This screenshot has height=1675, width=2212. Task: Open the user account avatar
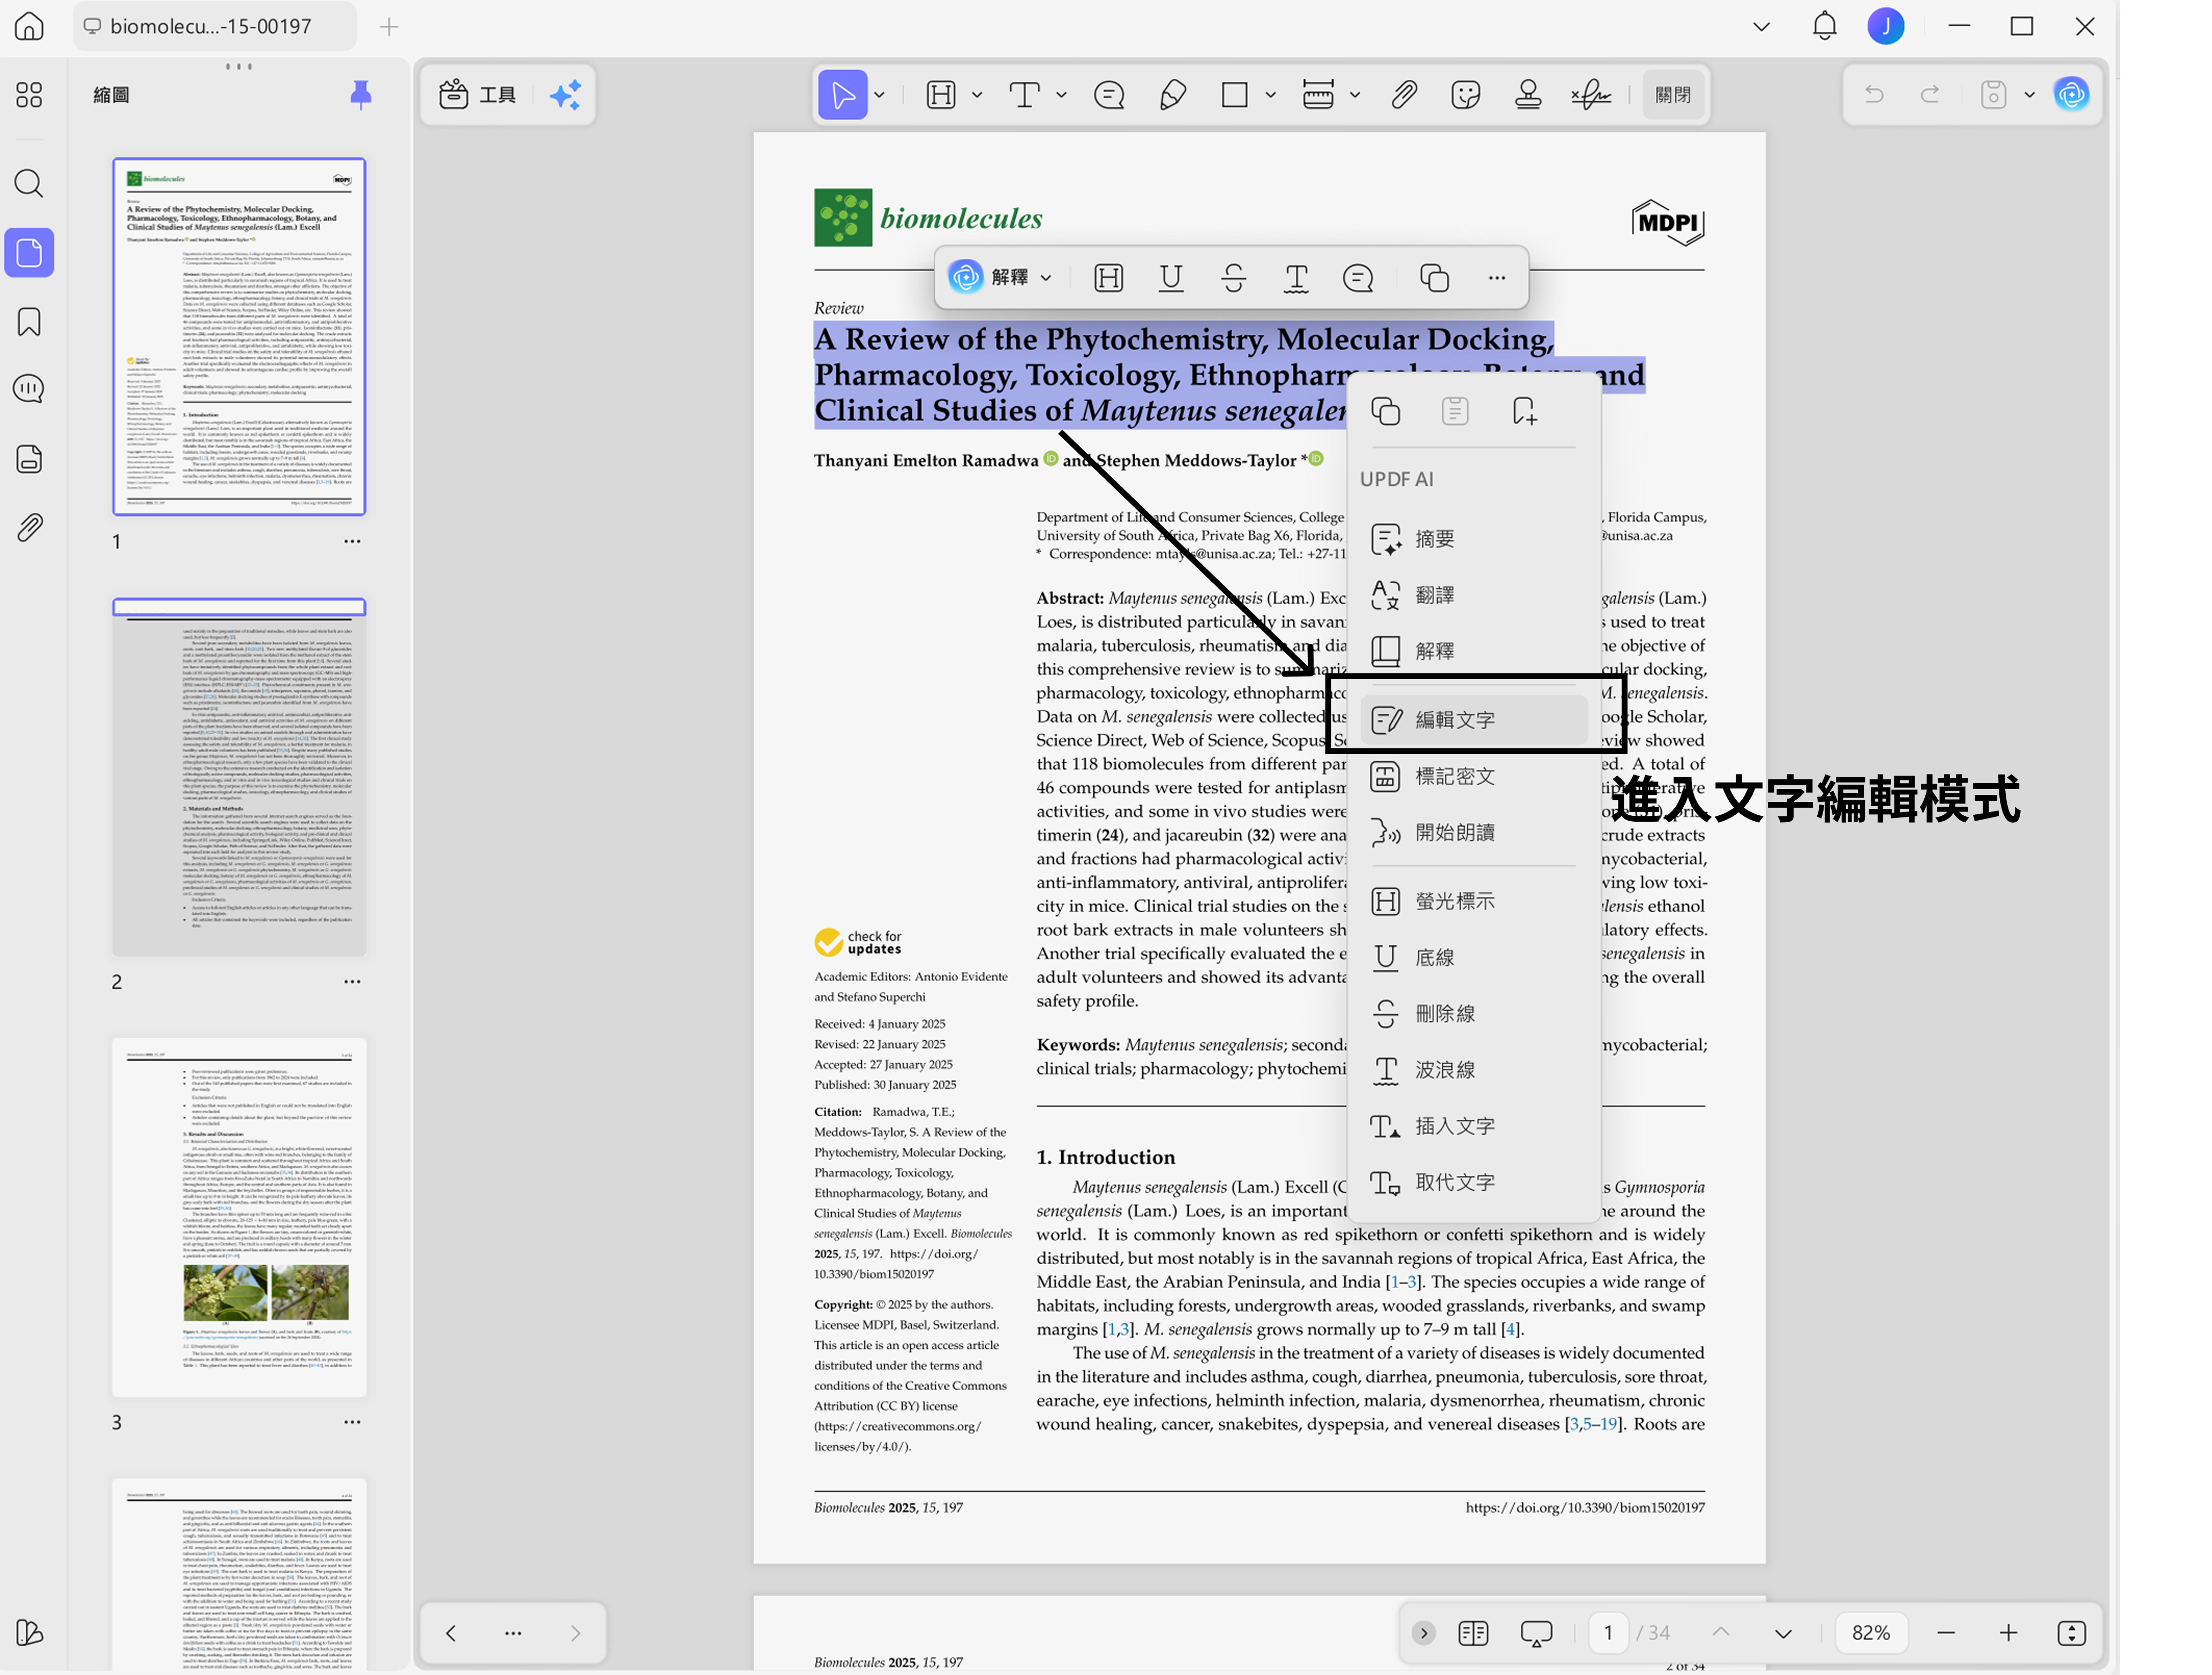tap(1885, 26)
